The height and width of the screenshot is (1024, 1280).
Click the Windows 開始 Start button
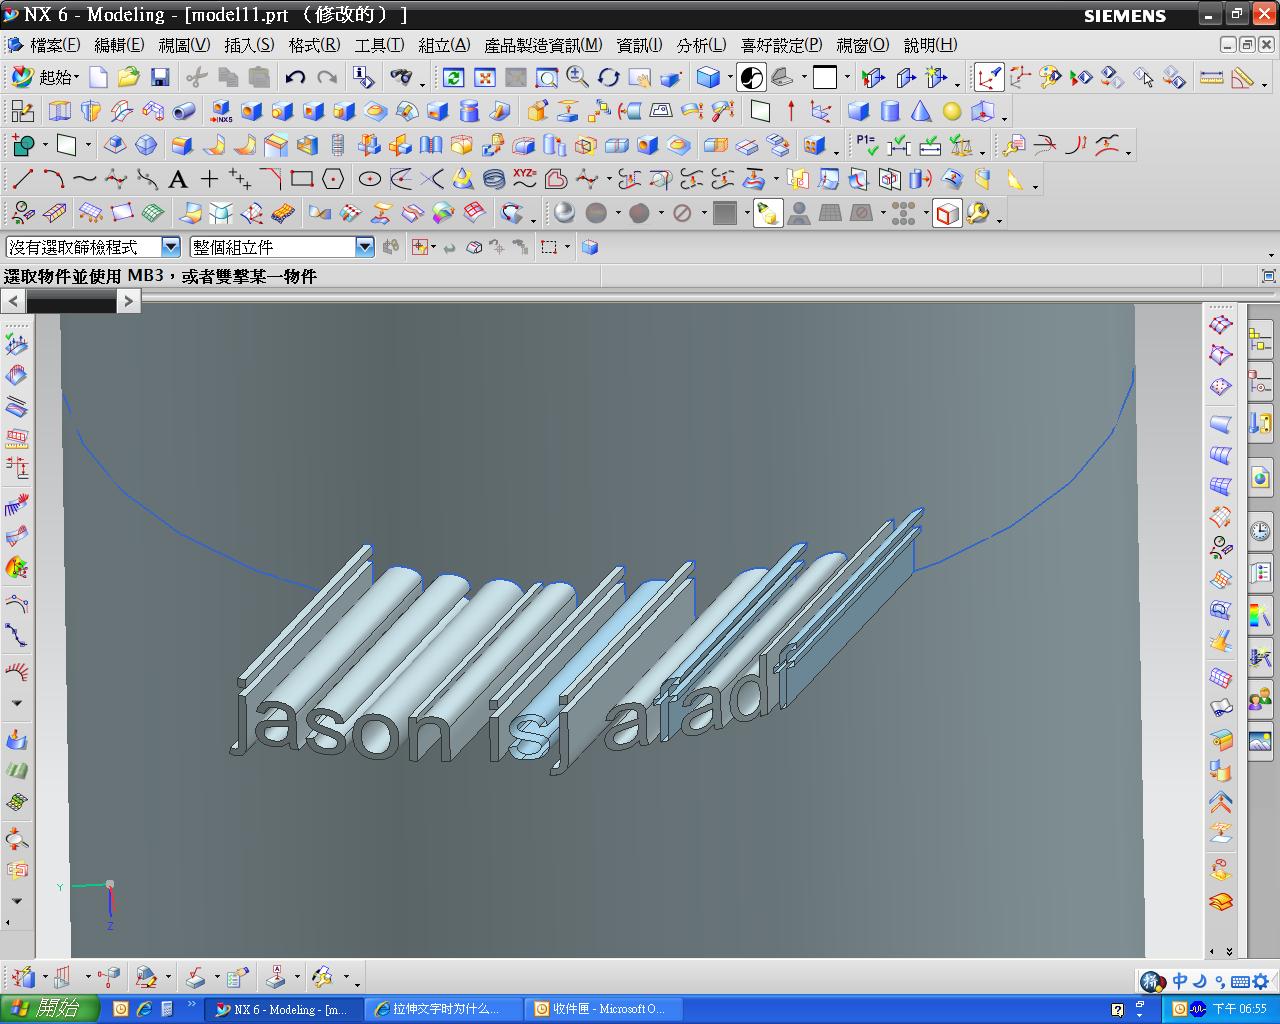pos(50,1009)
